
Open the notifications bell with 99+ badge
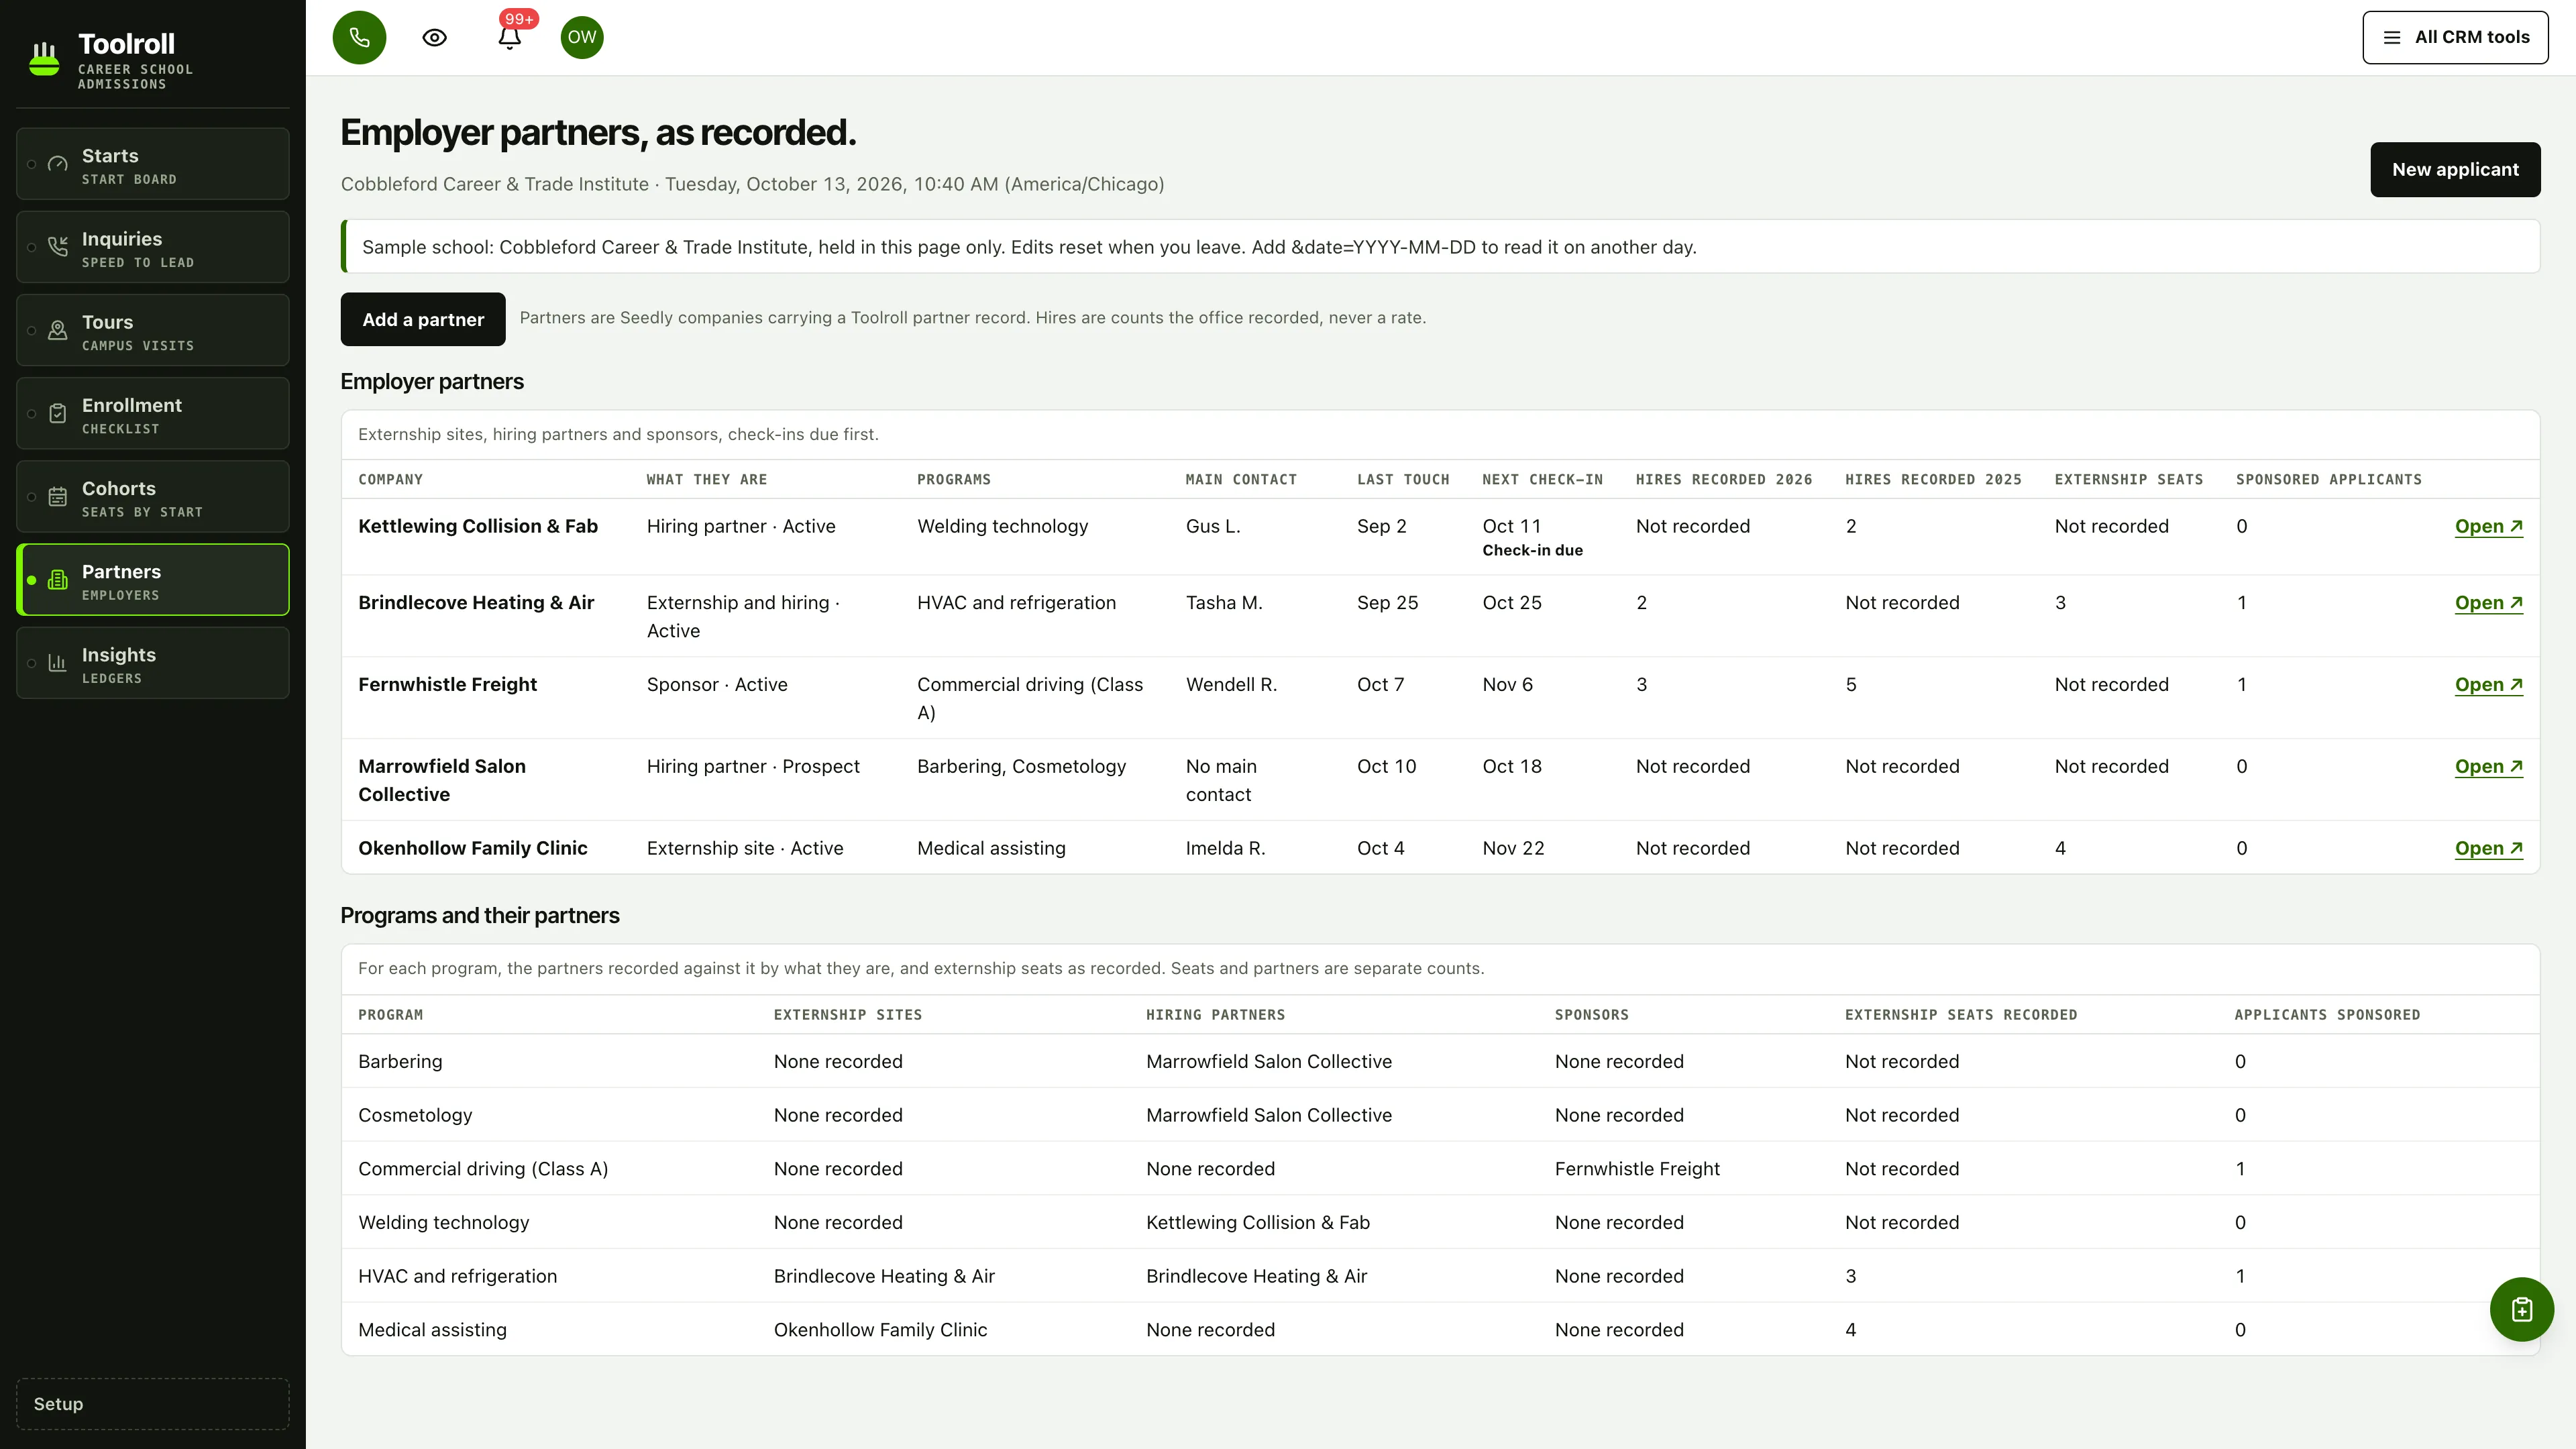509,37
